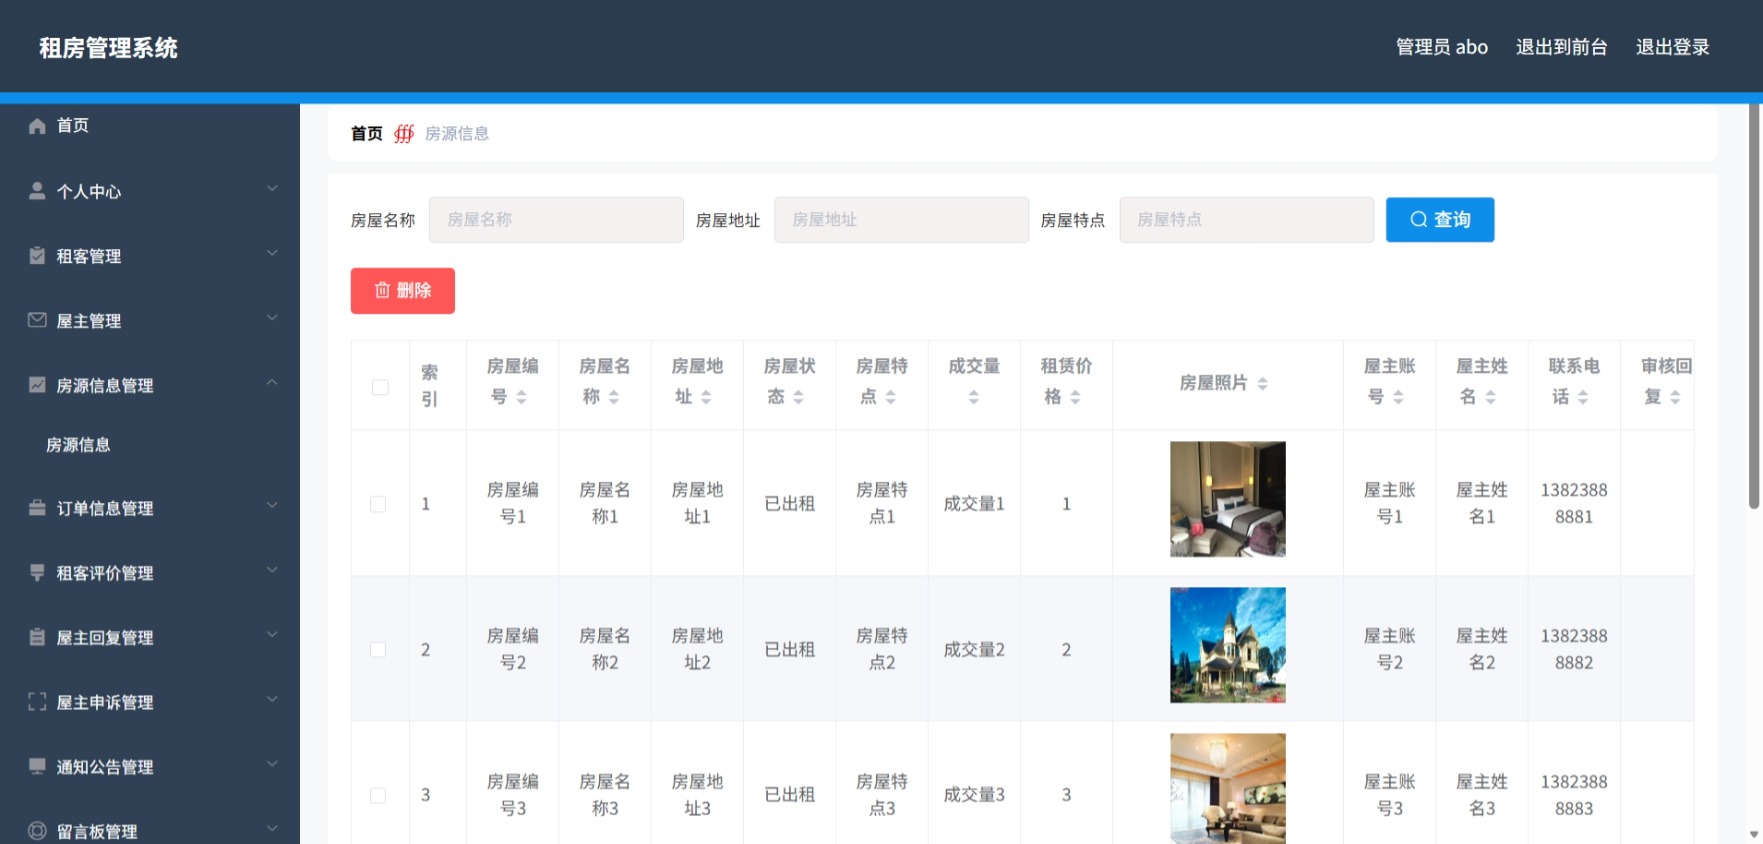The width and height of the screenshot is (1763, 844).
Task: Click the 成交量2 cell
Action: point(974,650)
